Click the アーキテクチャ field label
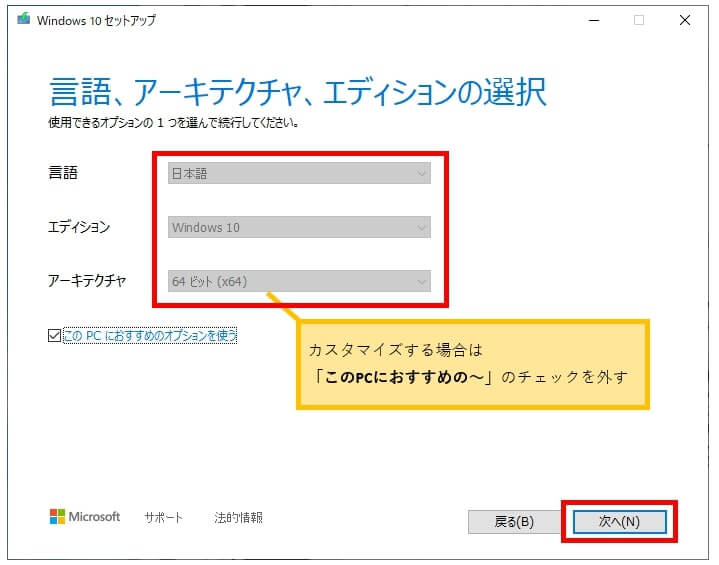The width and height of the screenshot is (719, 565). tap(87, 281)
